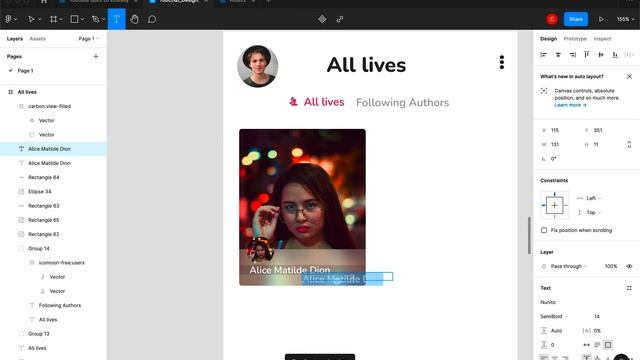Click the profile photo on canvas
The image size is (640, 360).
pos(258,66)
